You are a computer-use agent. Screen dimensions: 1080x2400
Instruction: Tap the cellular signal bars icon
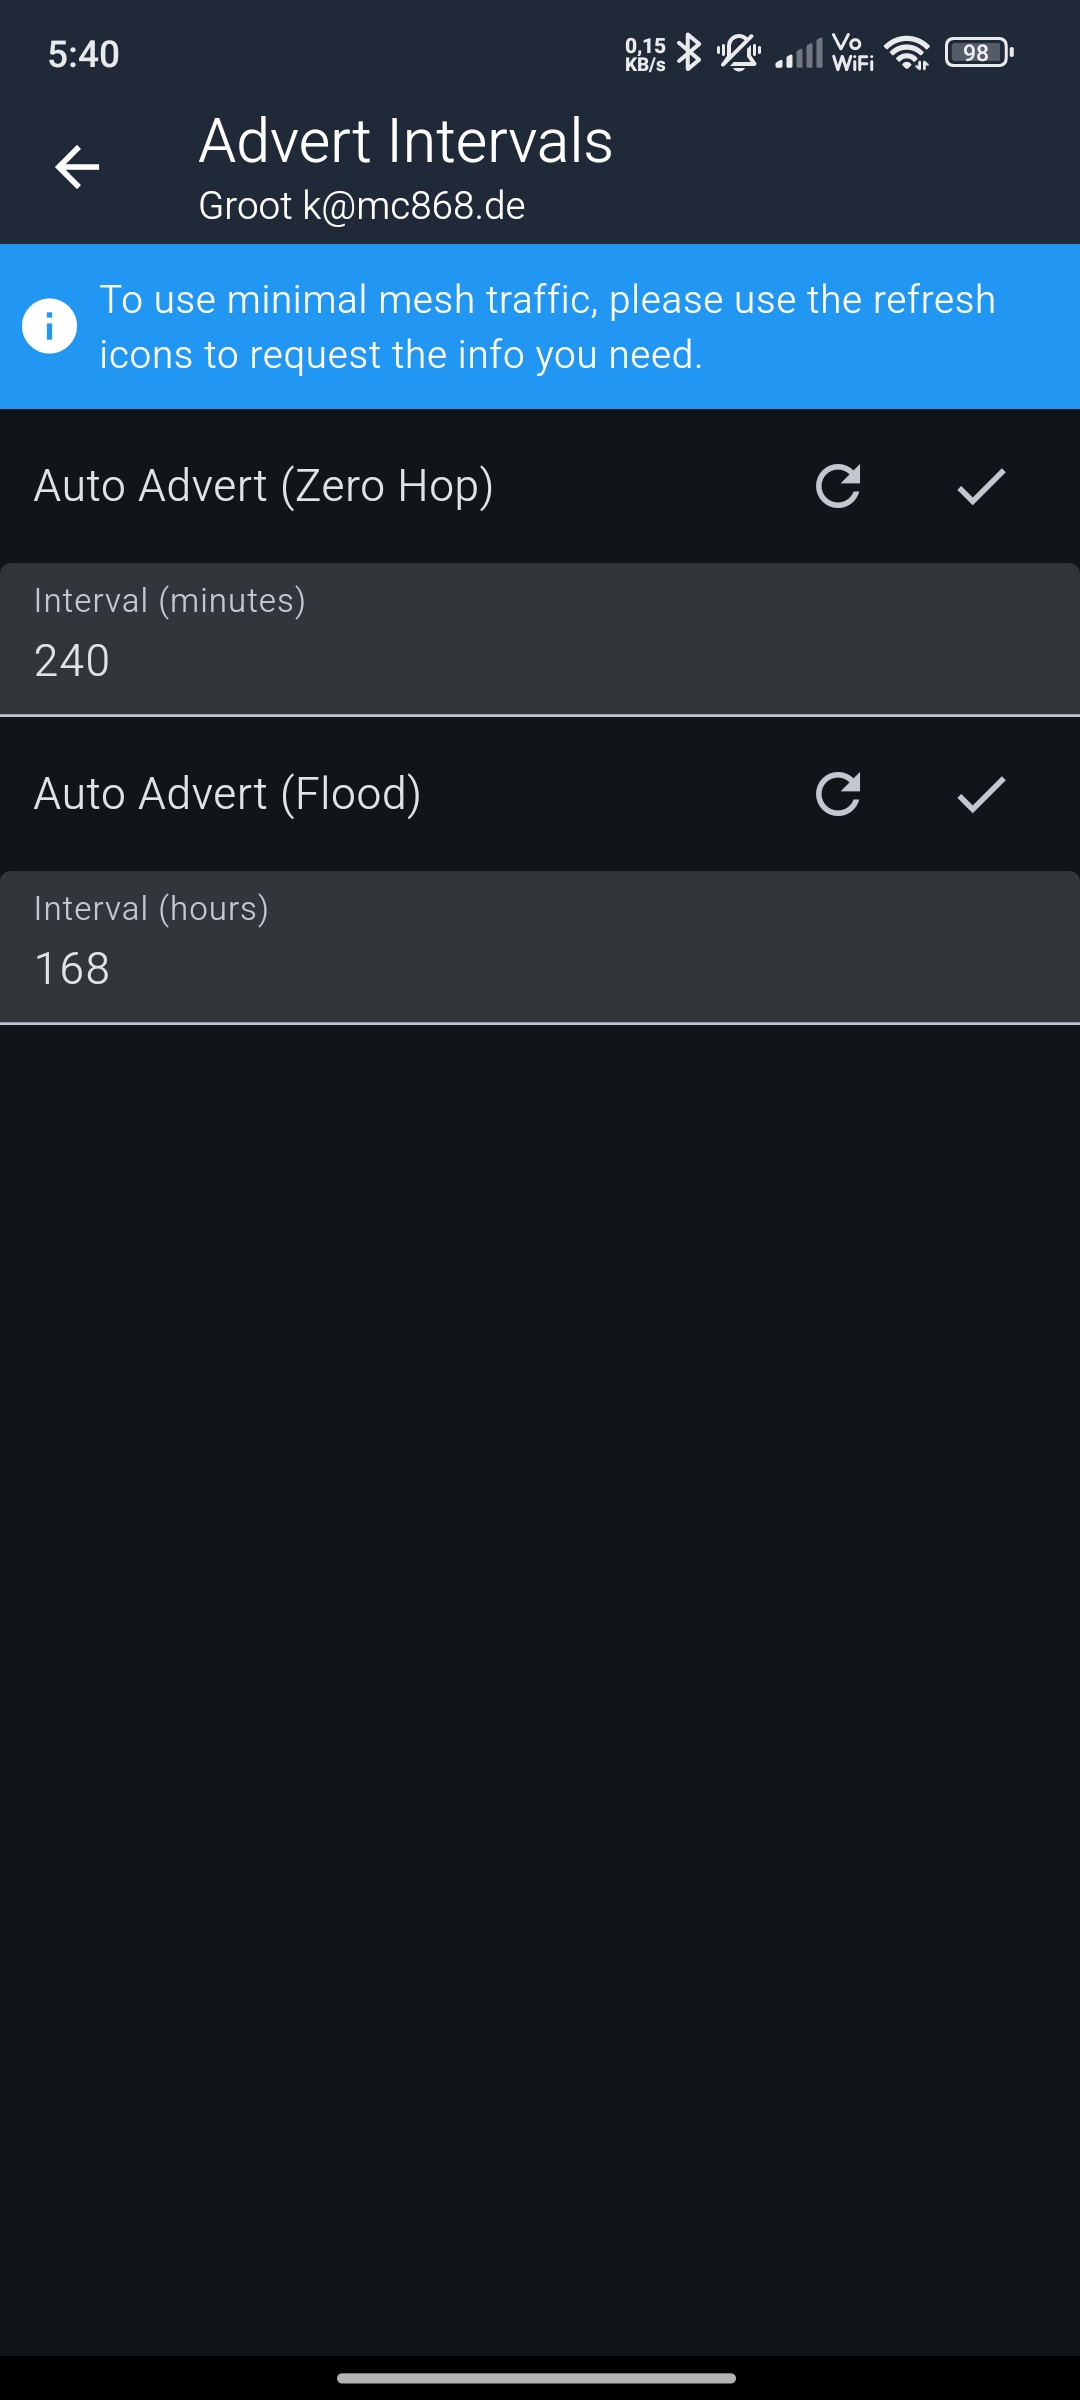point(798,52)
